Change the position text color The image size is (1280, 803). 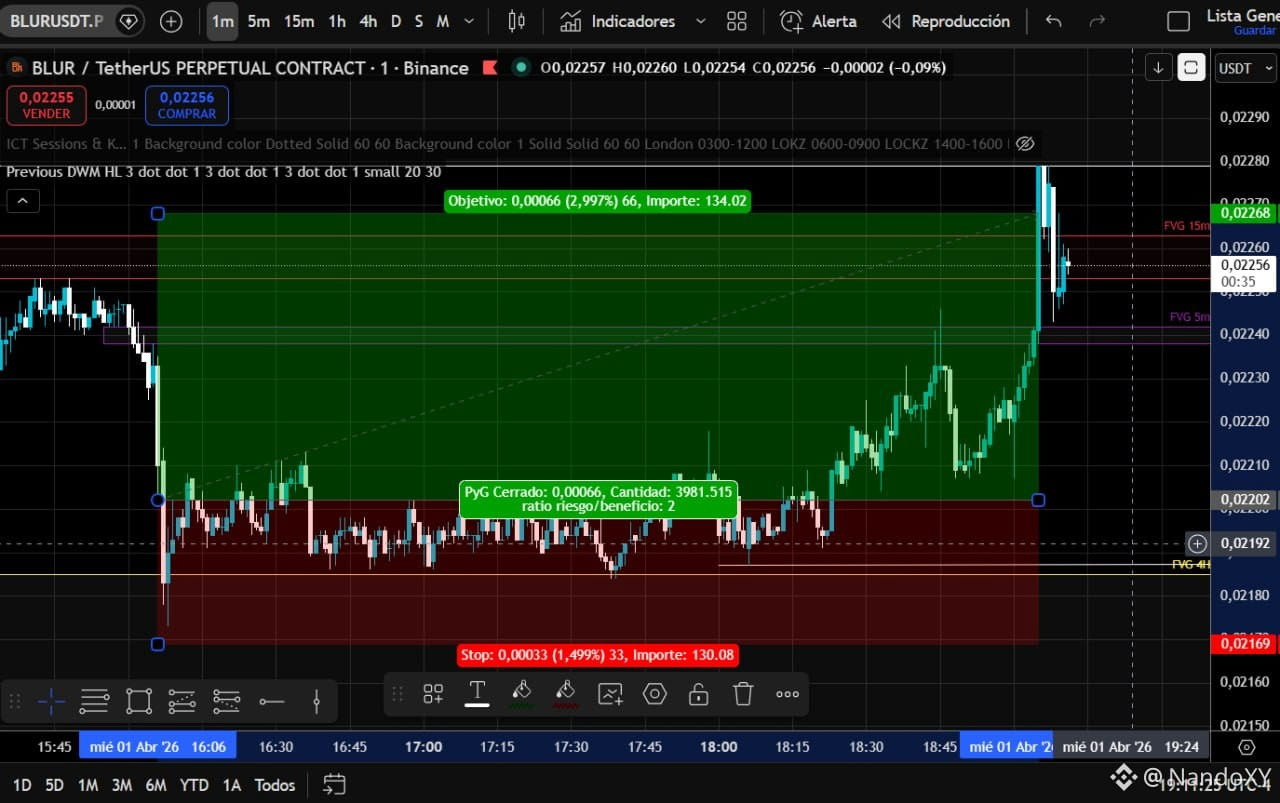pyautogui.click(x=477, y=694)
